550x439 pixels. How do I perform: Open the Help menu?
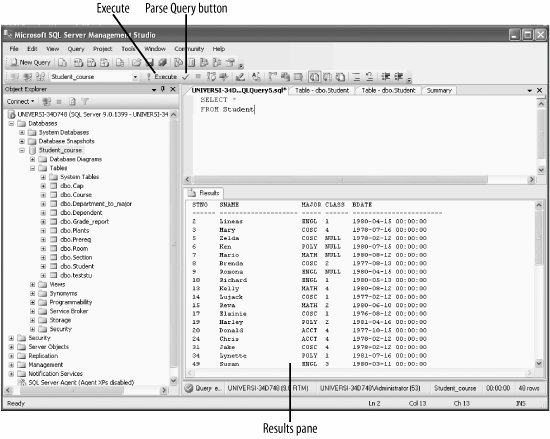click(219, 49)
